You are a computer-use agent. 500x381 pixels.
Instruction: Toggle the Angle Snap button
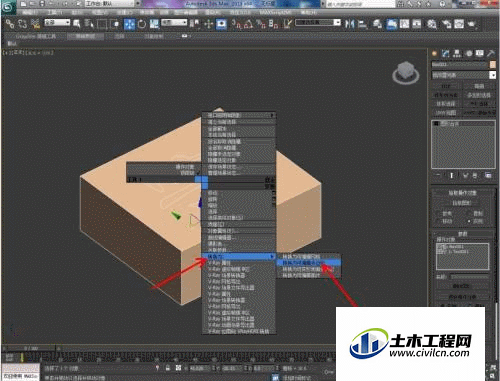(249, 24)
